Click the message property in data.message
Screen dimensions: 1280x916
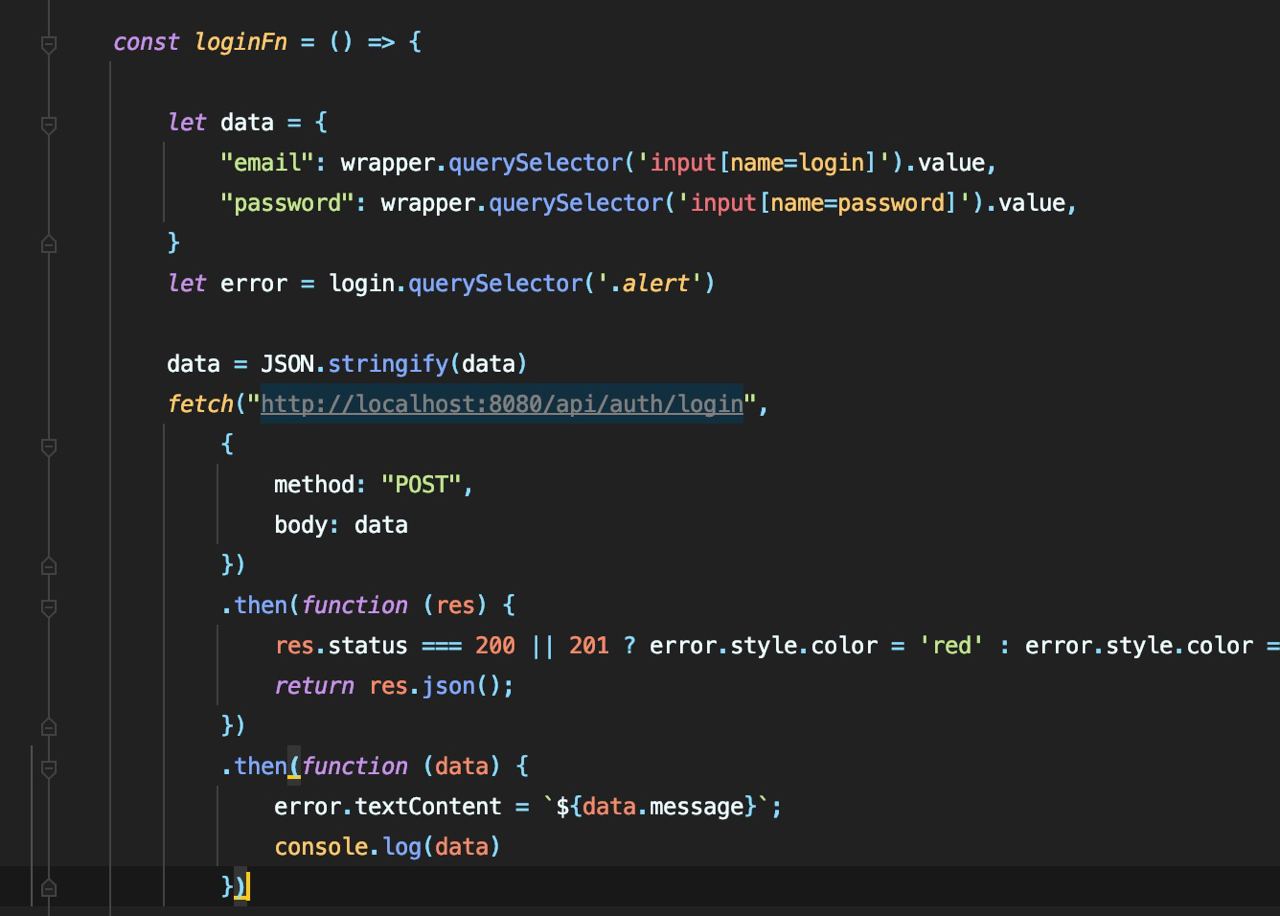point(696,807)
